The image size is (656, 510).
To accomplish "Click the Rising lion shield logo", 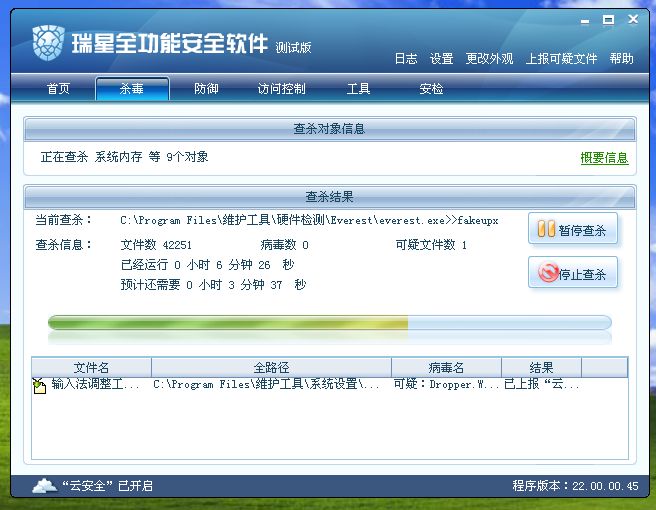I will pos(48,43).
